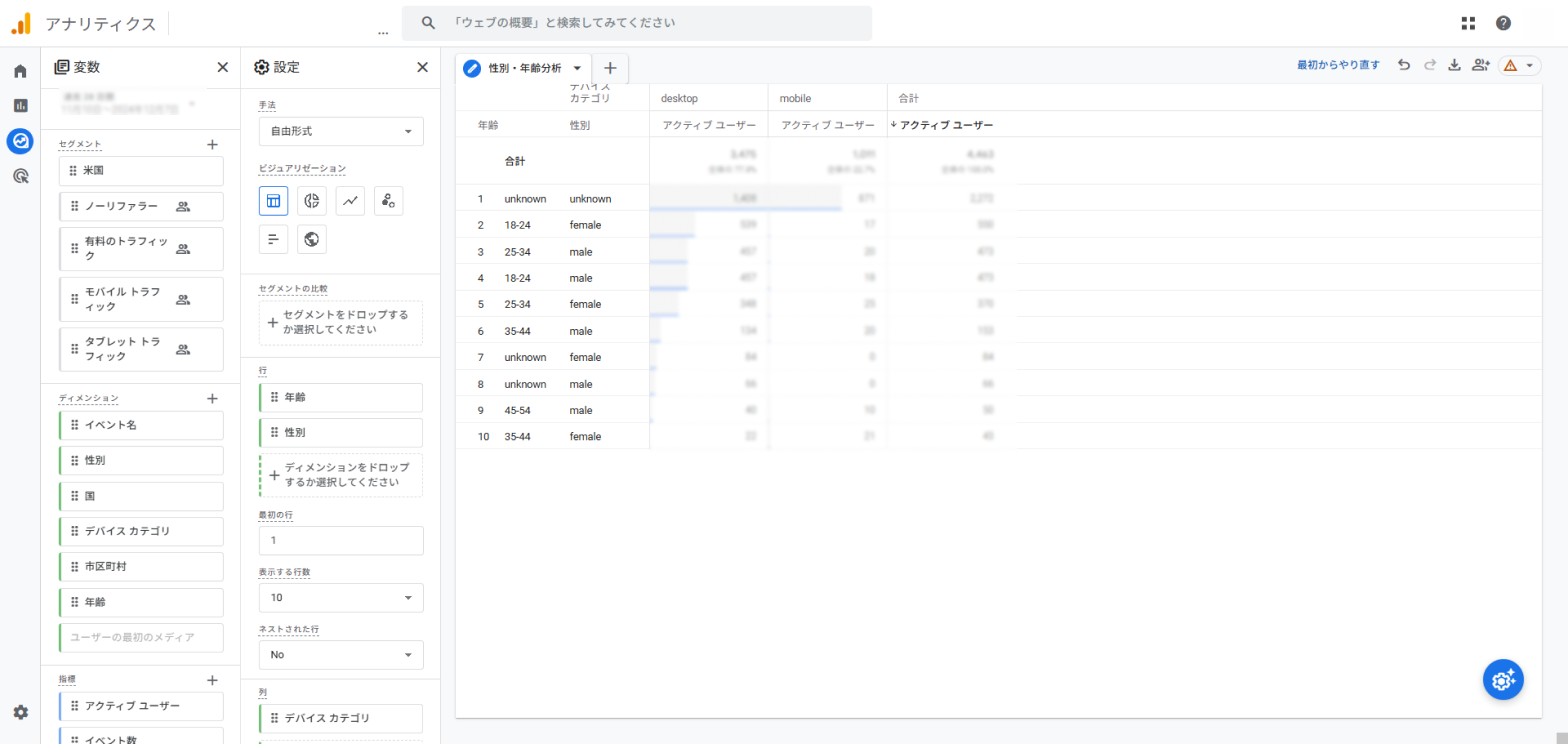1568x744 pixels.
Task: Open Reports from the left navigation bar
Action: (20, 105)
